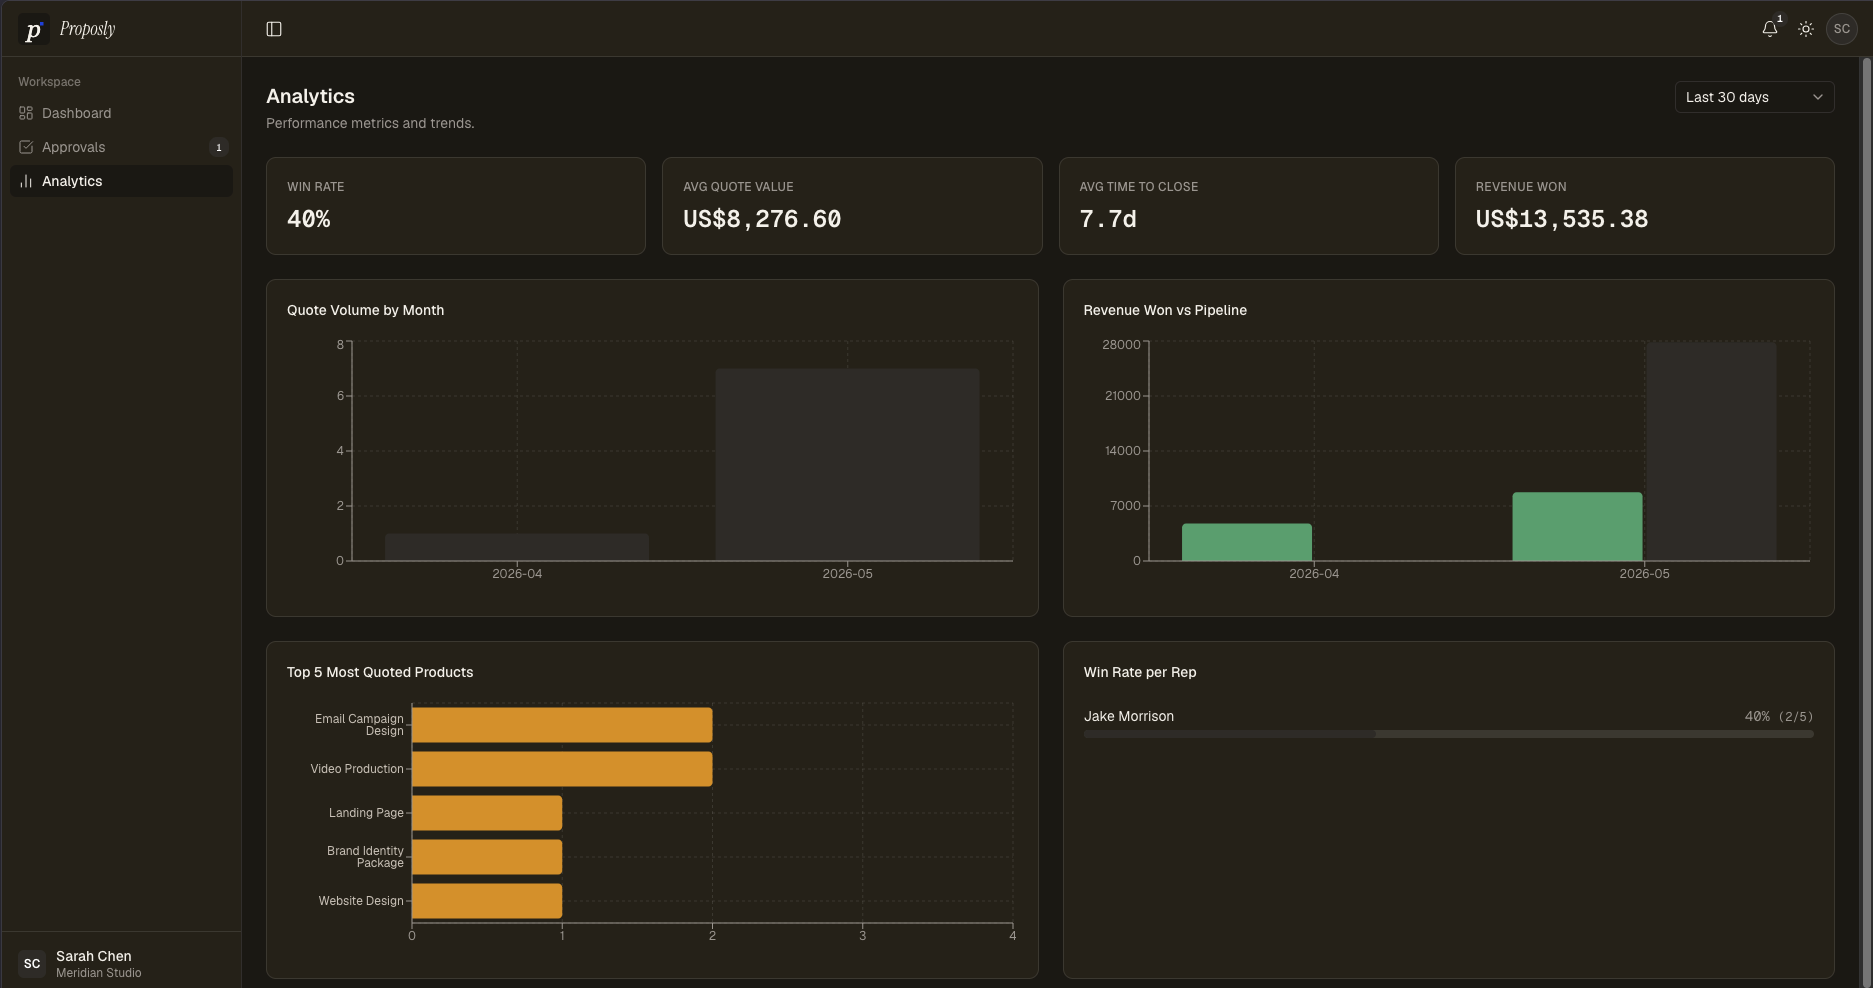Image resolution: width=1873 pixels, height=988 pixels.
Task: Click the Quote Volume by Month title
Action: 365,310
